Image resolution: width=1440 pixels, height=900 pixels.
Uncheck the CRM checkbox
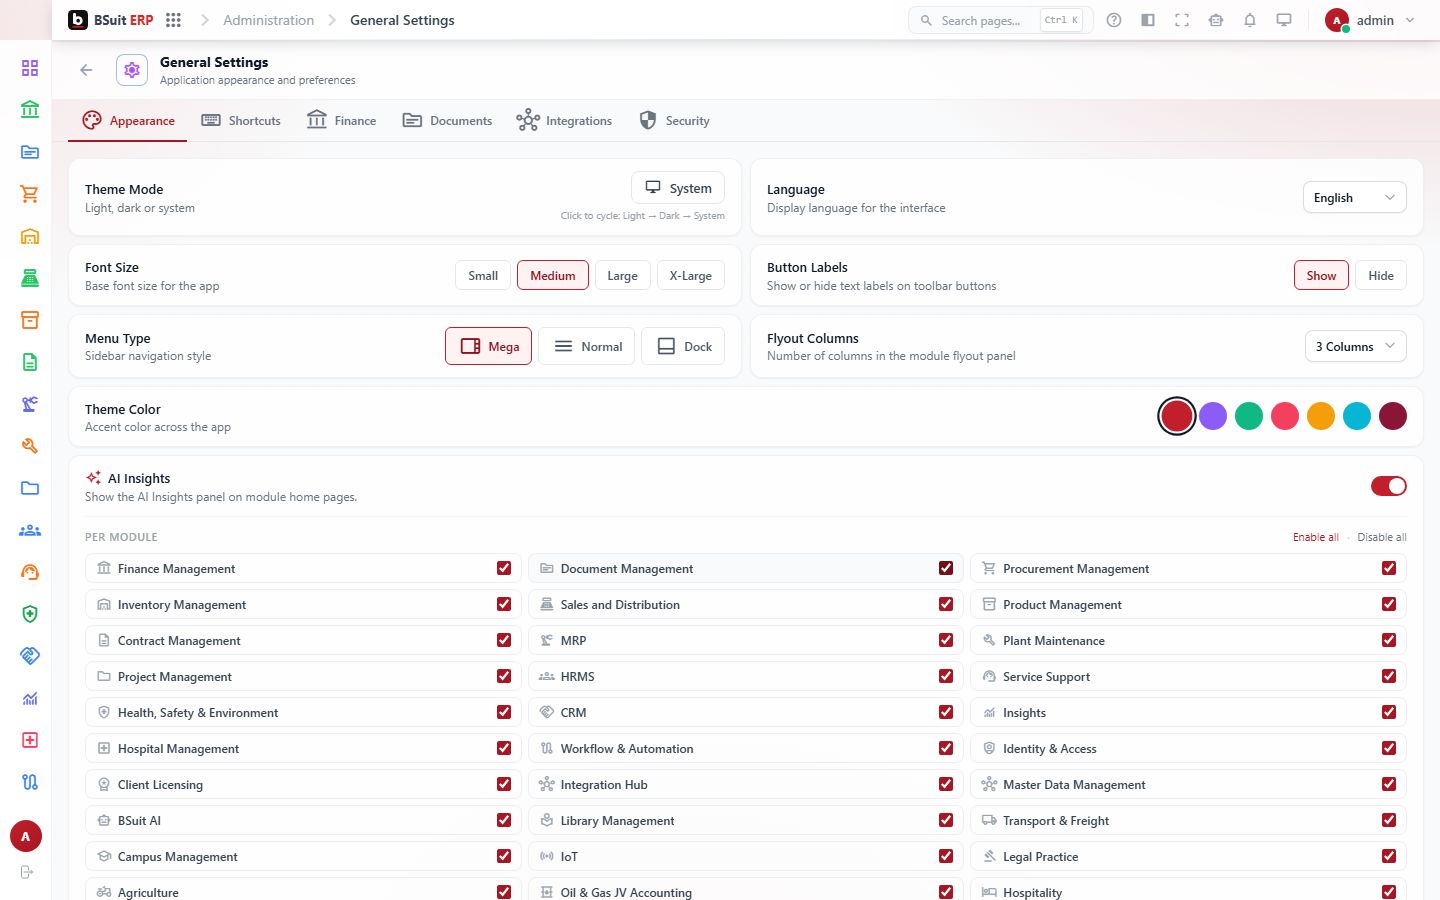(946, 712)
